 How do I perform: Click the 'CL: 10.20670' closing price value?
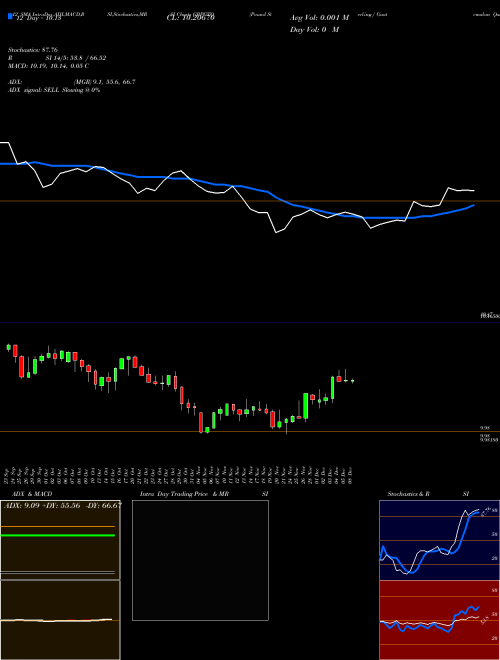[190, 18]
